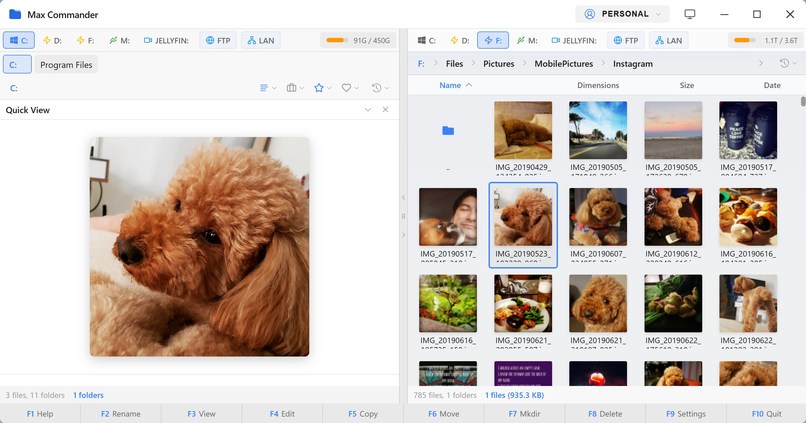Click Instagram in breadcrumb path
The image size is (806, 423).
click(633, 64)
